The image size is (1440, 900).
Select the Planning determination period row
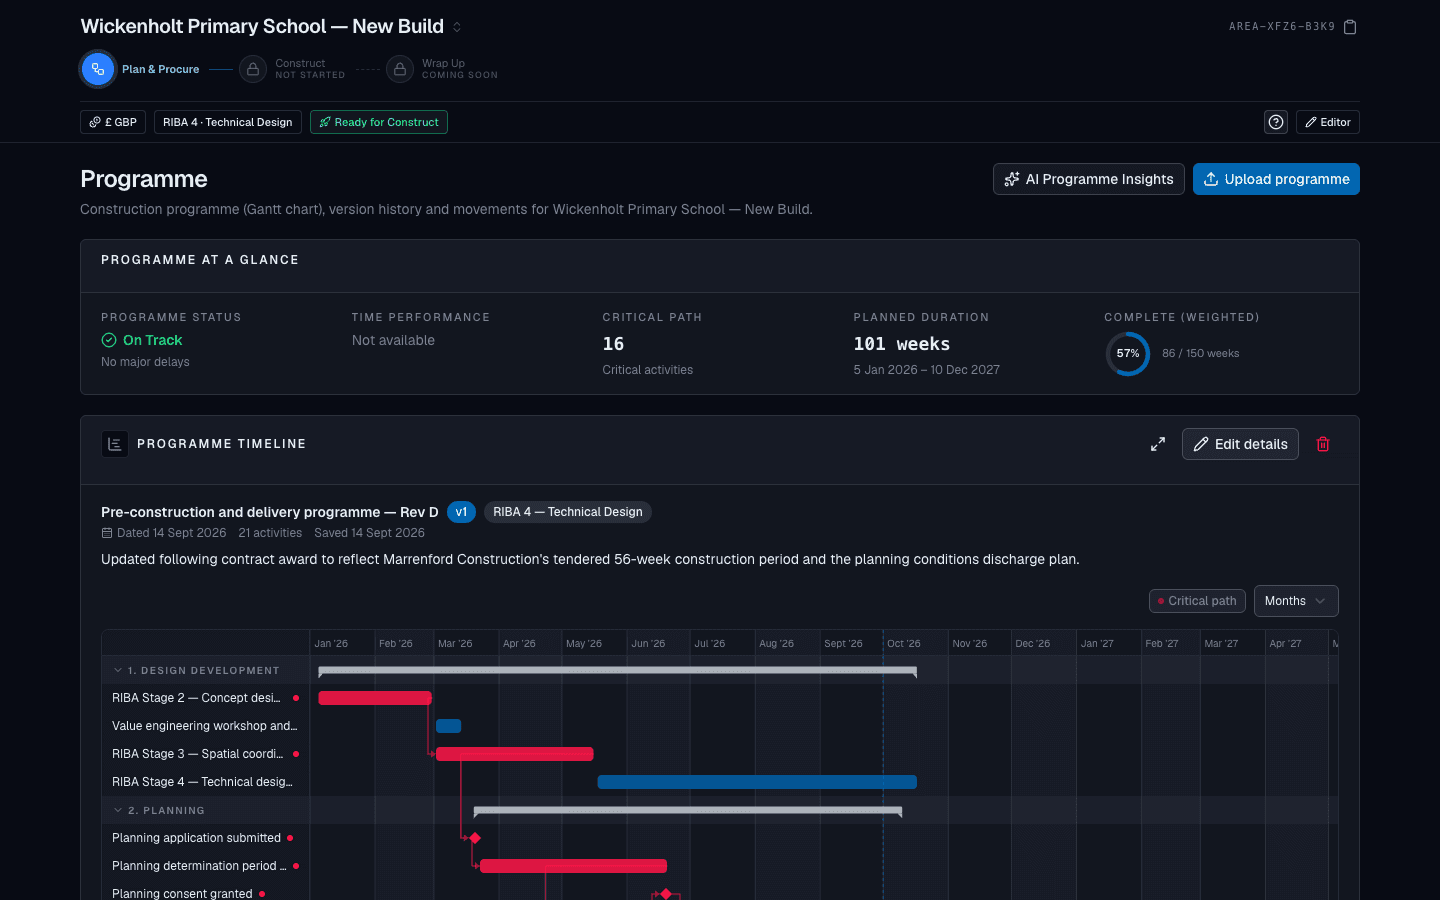click(x=206, y=866)
